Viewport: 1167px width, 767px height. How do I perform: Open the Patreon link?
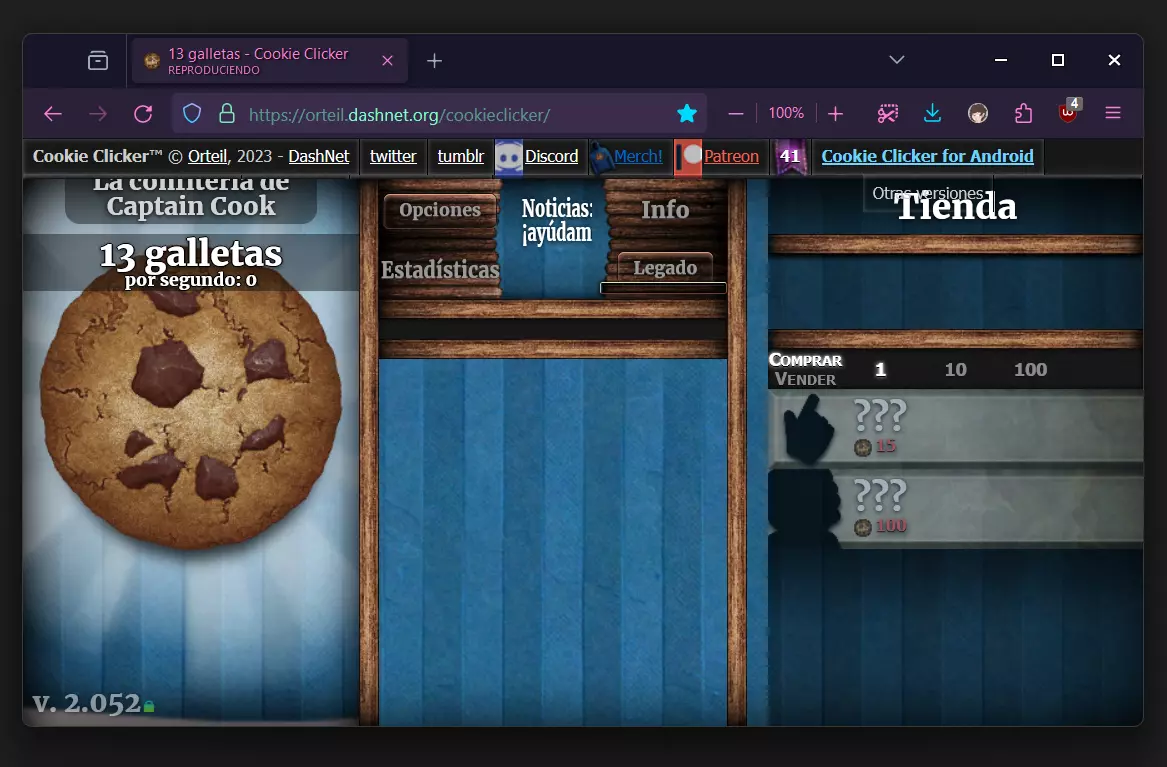(x=732, y=156)
